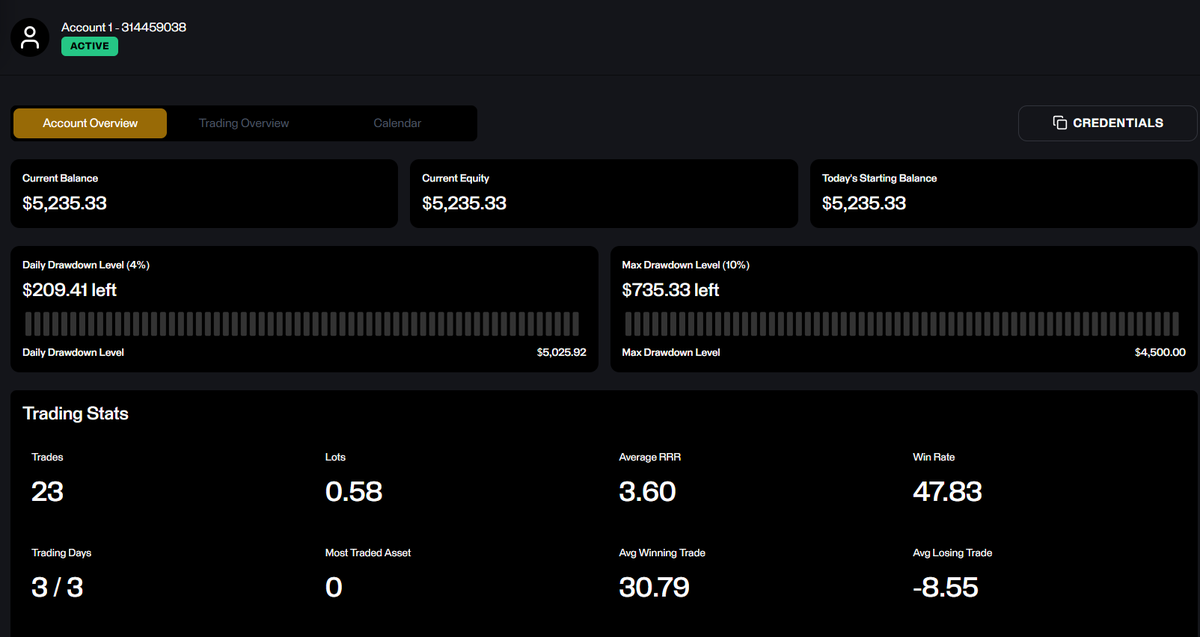Select the Account Overview tab

click(90, 123)
